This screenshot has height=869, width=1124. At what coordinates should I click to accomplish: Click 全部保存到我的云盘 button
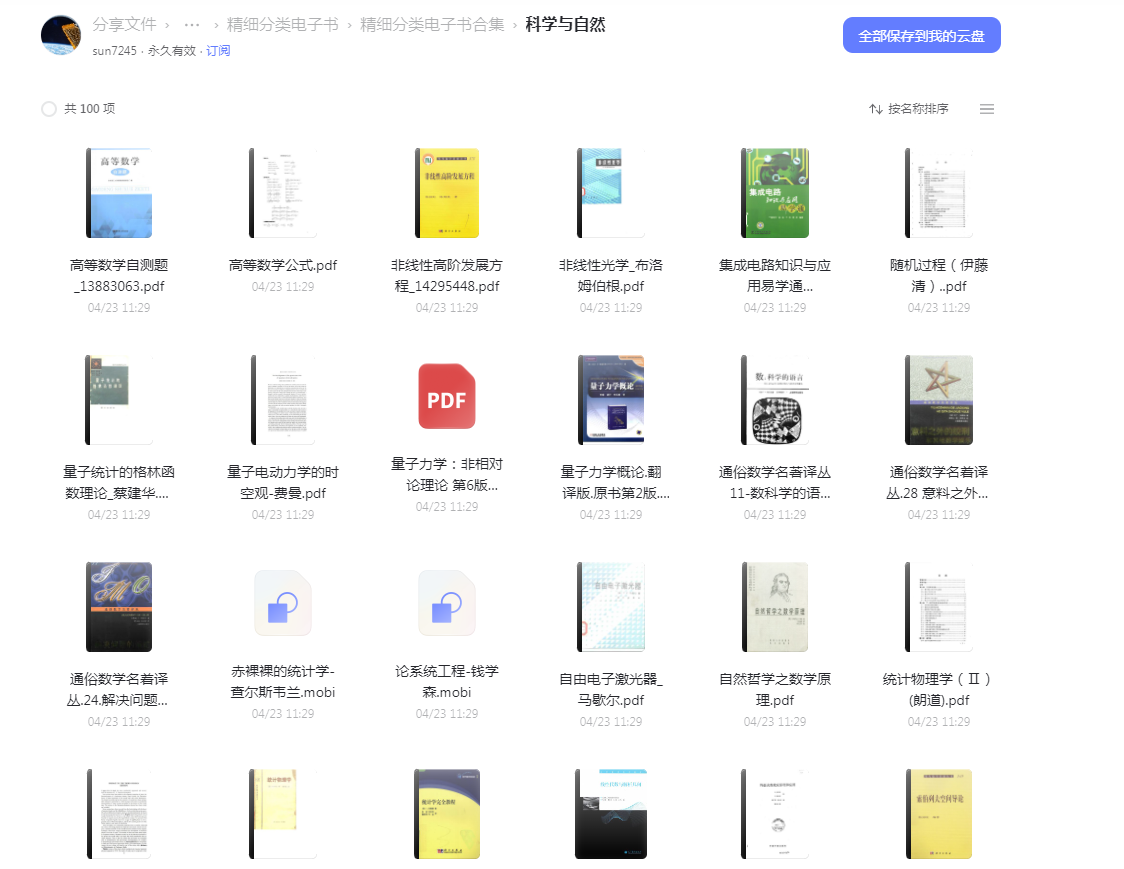pyautogui.click(x=921, y=35)
